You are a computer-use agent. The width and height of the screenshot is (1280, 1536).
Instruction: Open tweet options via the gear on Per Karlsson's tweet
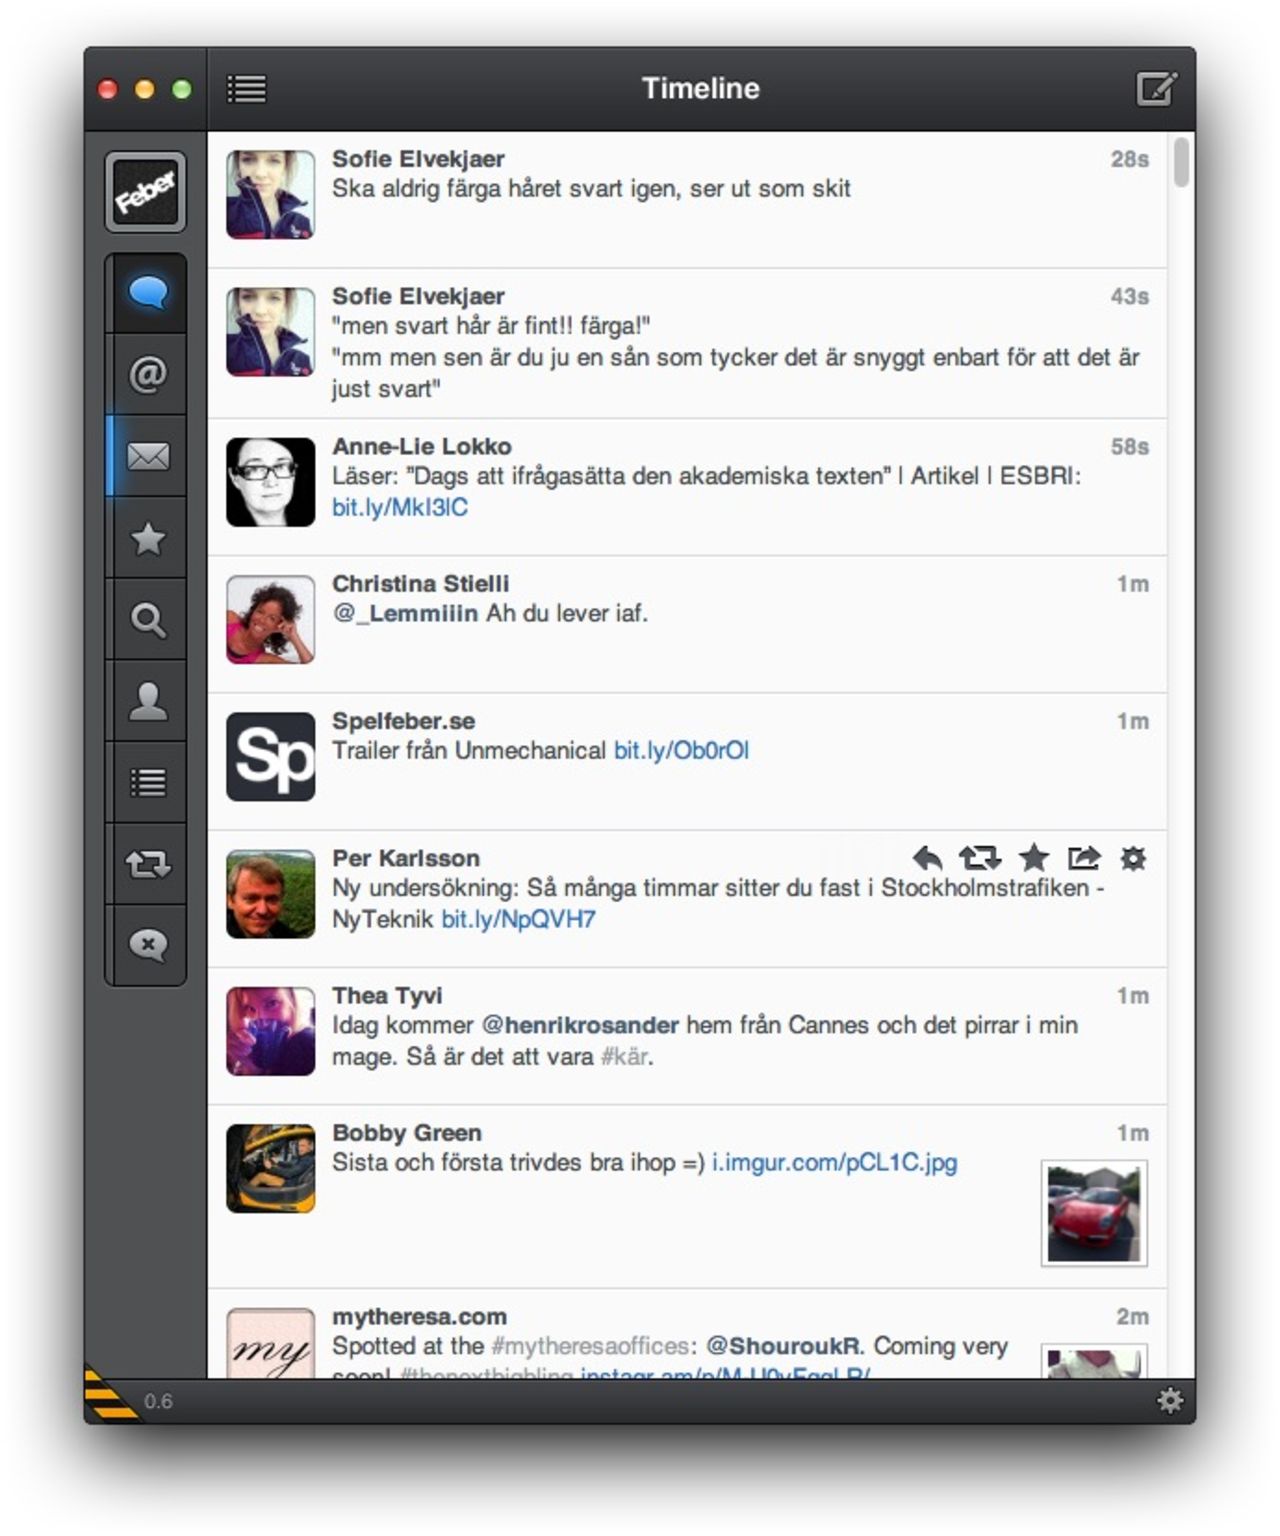pyautogui.click(x=1133, y=858)
